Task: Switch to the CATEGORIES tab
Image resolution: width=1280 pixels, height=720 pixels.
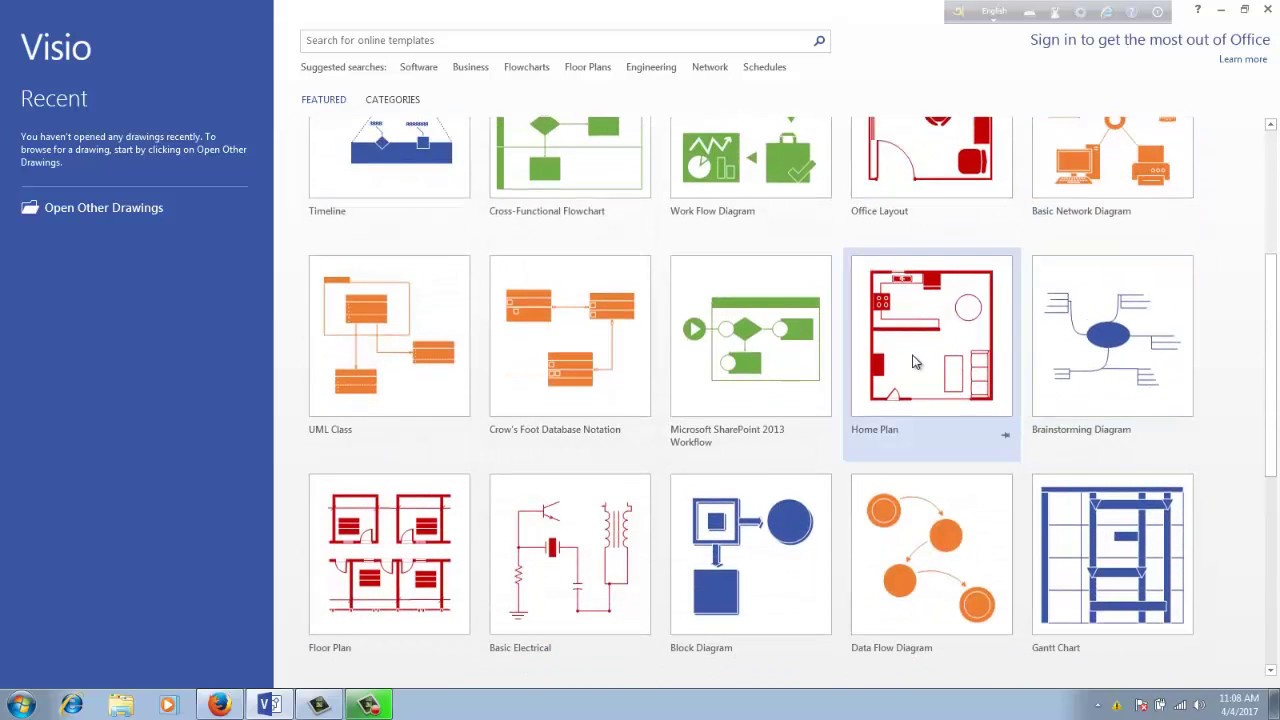Action: (392, 99)
